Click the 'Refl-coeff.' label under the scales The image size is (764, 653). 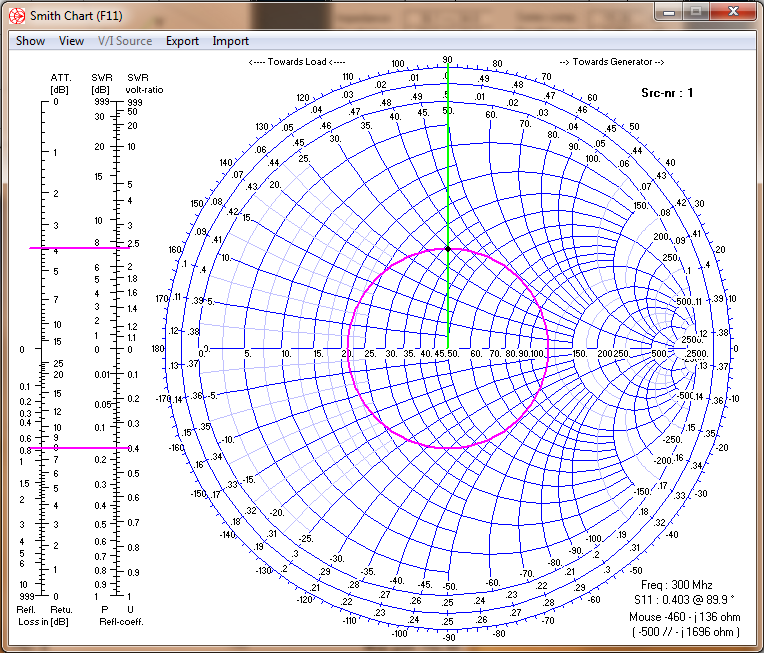pos(121,622)
